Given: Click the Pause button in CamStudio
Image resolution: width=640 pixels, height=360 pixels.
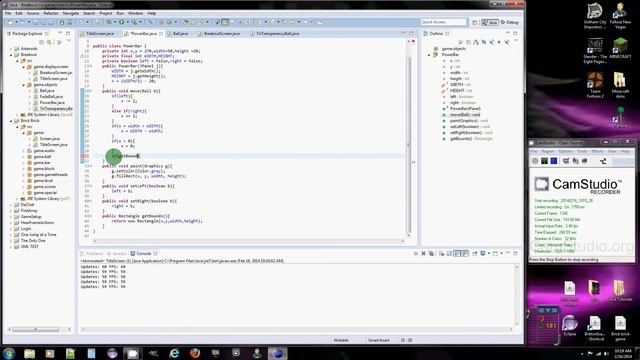Looking at the screenshot, I should click(x=544, y=161).
